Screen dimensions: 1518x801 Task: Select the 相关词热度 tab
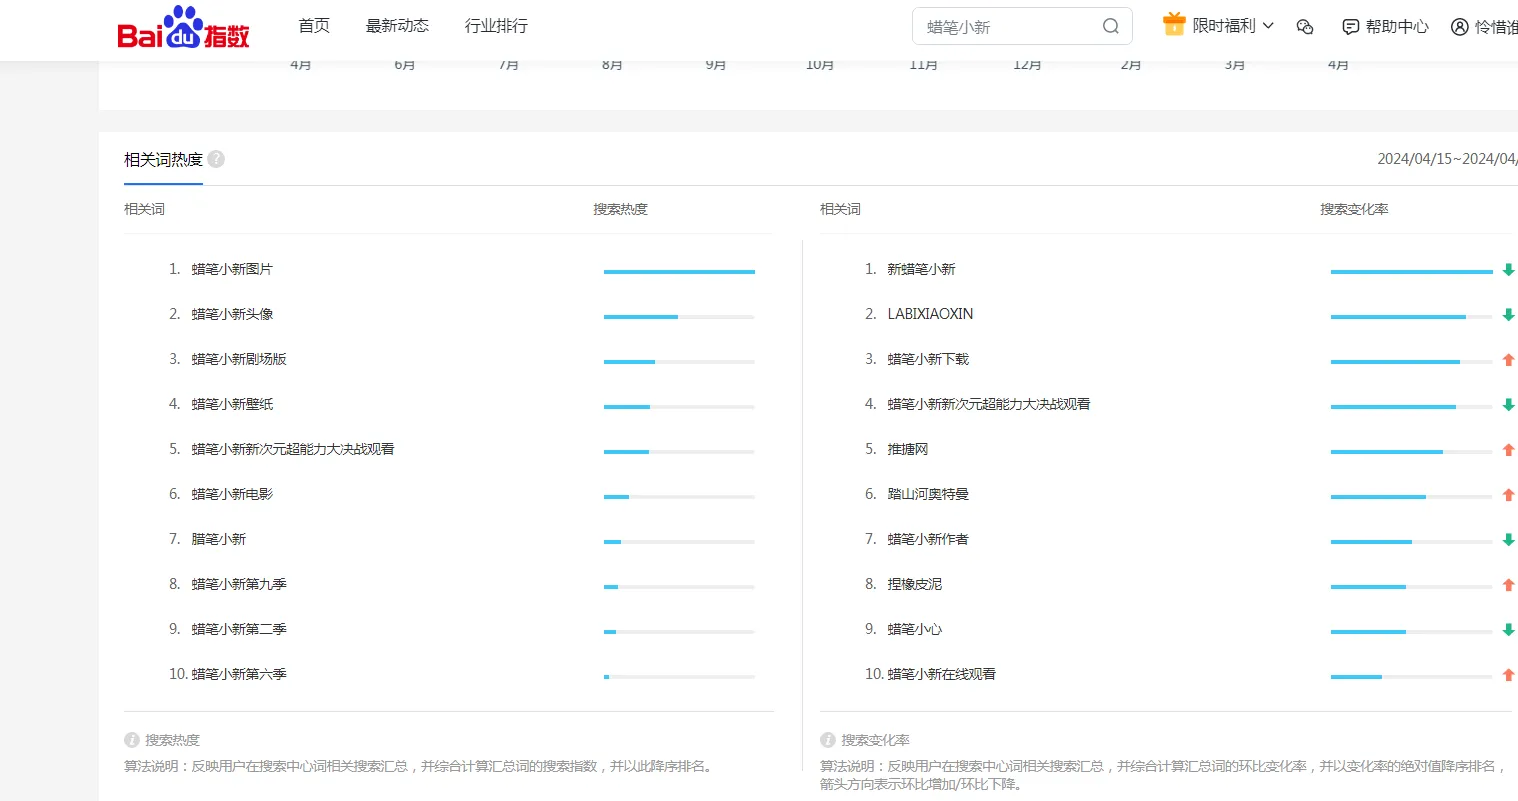pyautogui.click(x=163, y=160)
